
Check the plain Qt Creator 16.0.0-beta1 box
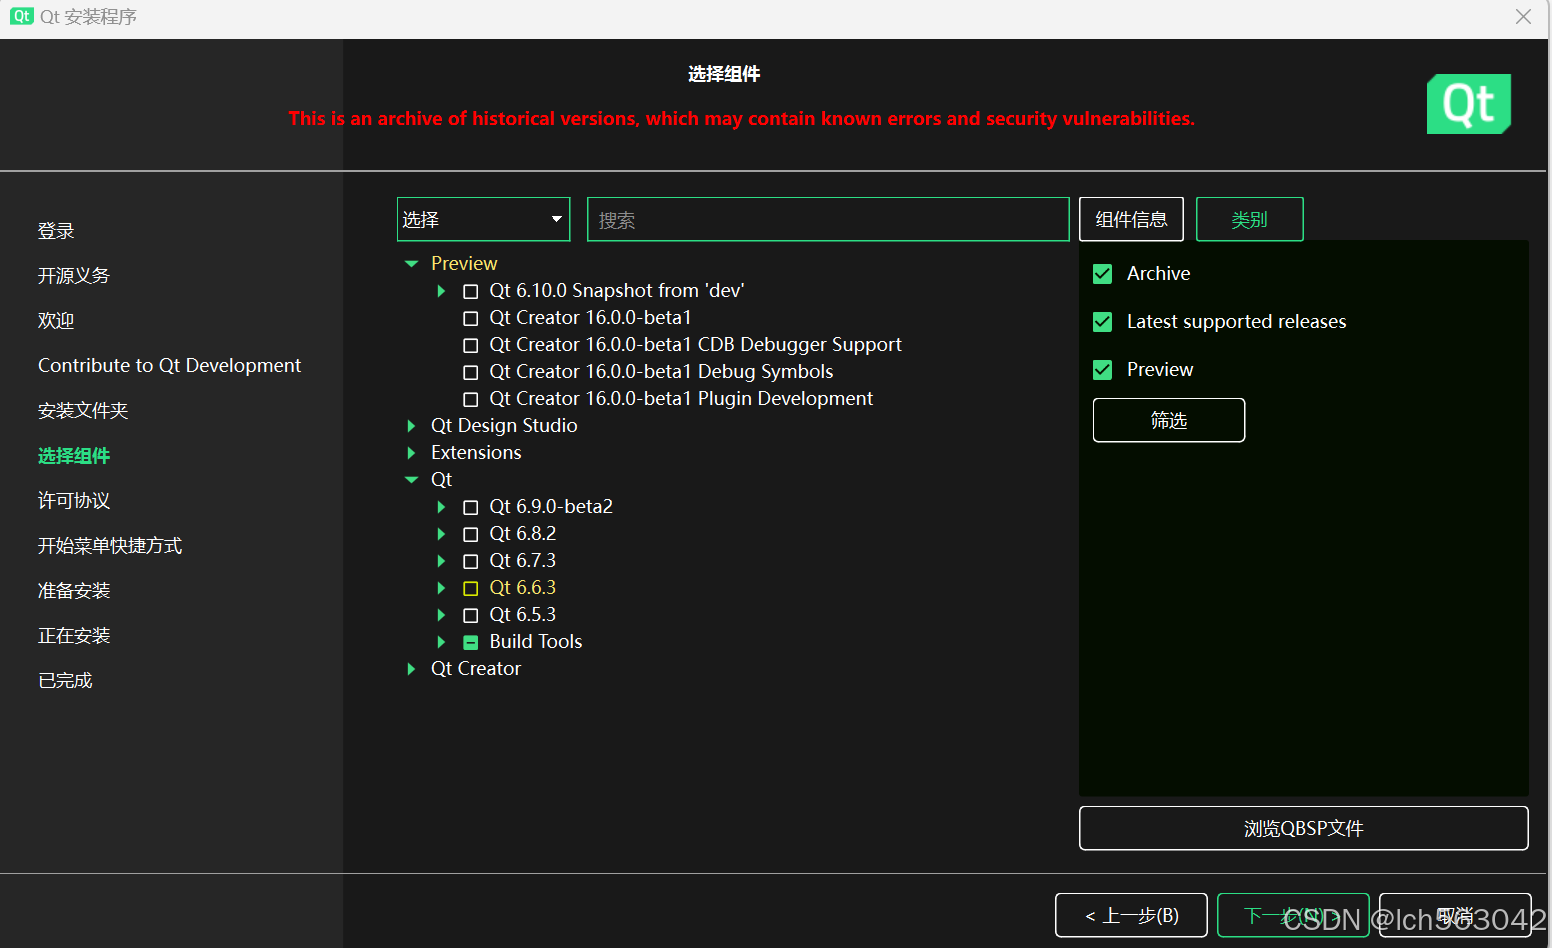471,319
